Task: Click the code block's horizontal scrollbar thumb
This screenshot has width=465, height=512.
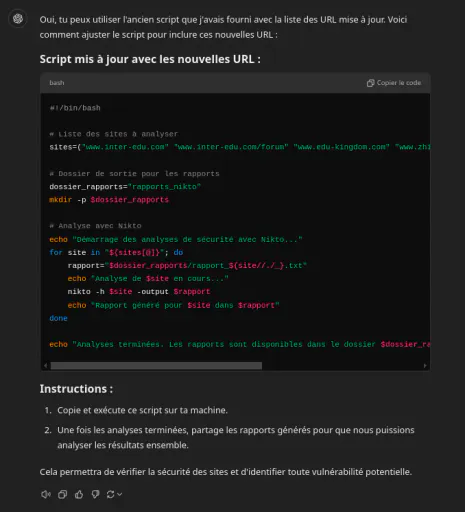Action: pyautogui.click(x=156, y=366)
